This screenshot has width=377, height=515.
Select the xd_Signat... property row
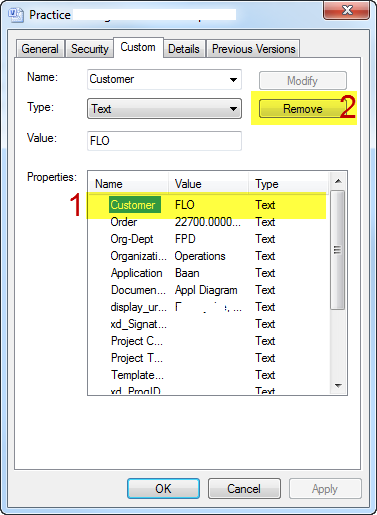(x=207, y=324)
